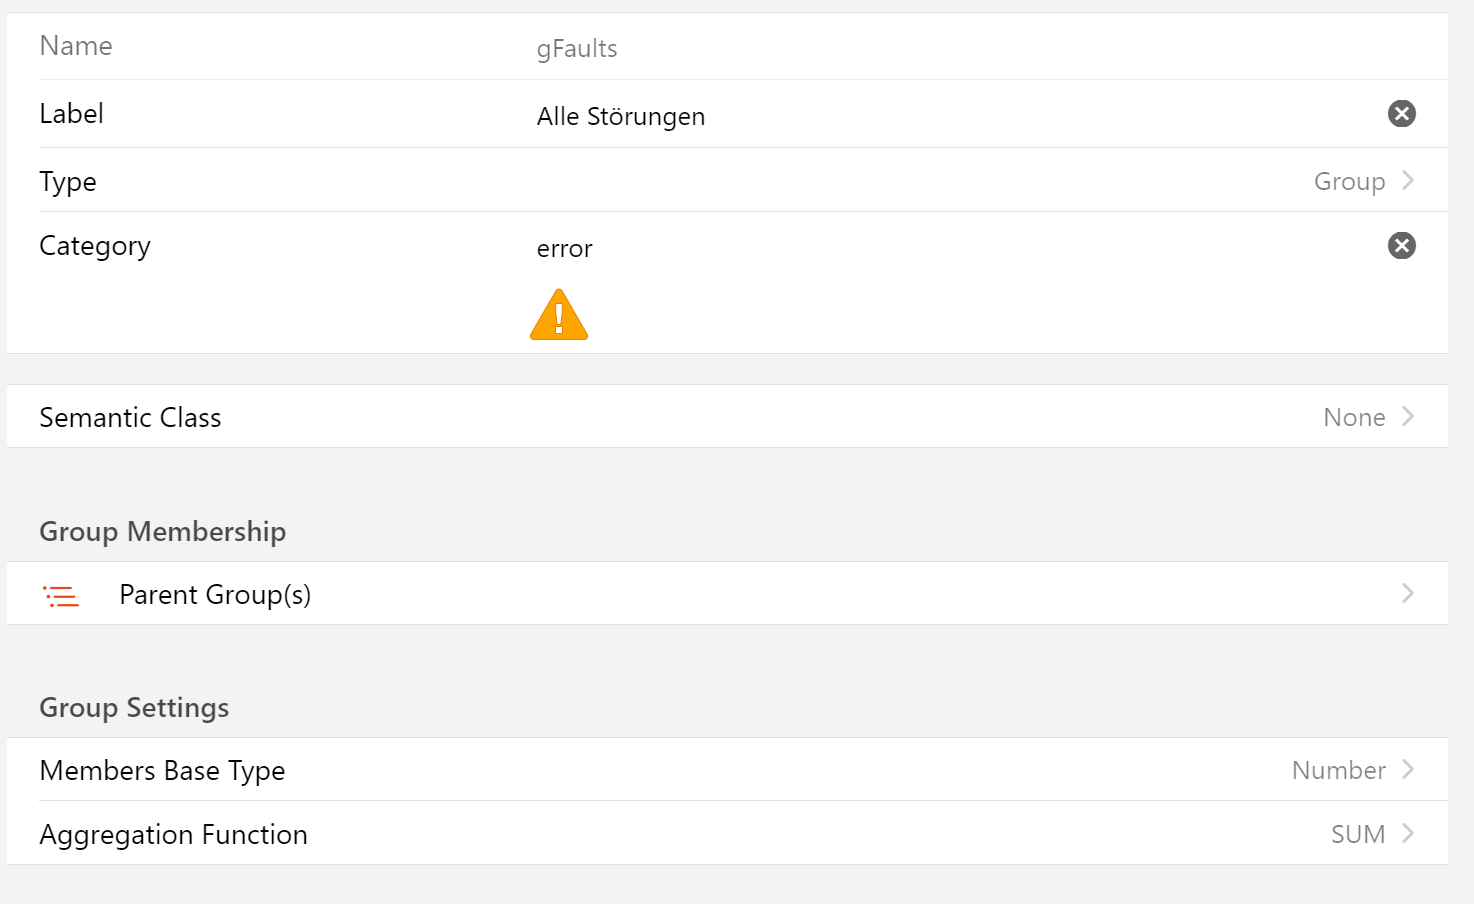Click the chevron arrow in the Type row

1408,181
